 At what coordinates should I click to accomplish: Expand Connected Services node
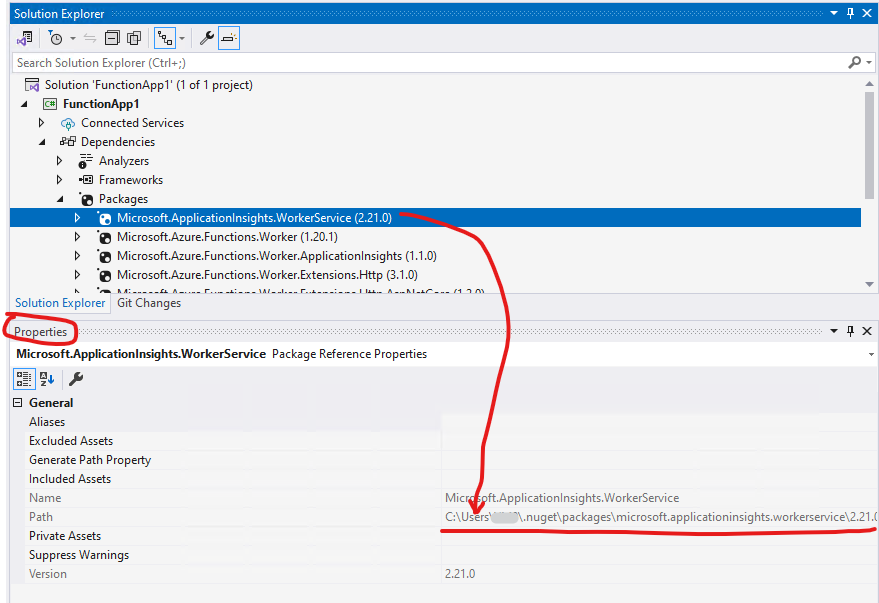[41, 123]
